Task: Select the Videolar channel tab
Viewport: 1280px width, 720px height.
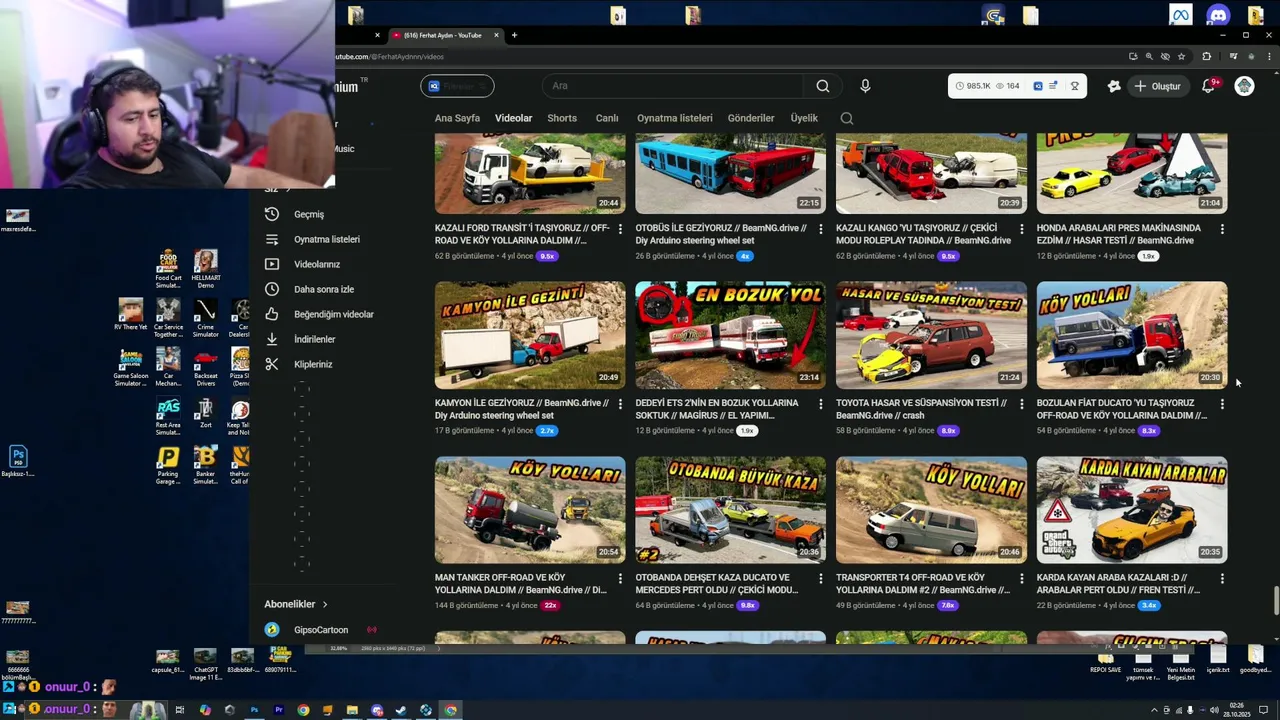Action: pyautogui.click(x=513, y=118)
